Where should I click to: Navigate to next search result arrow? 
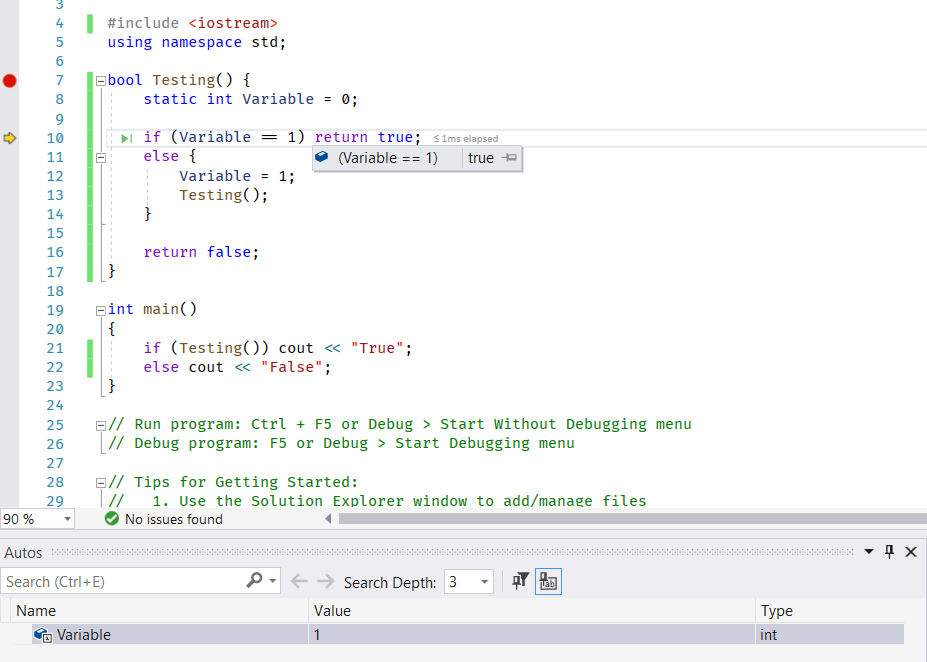click(326, 582)
